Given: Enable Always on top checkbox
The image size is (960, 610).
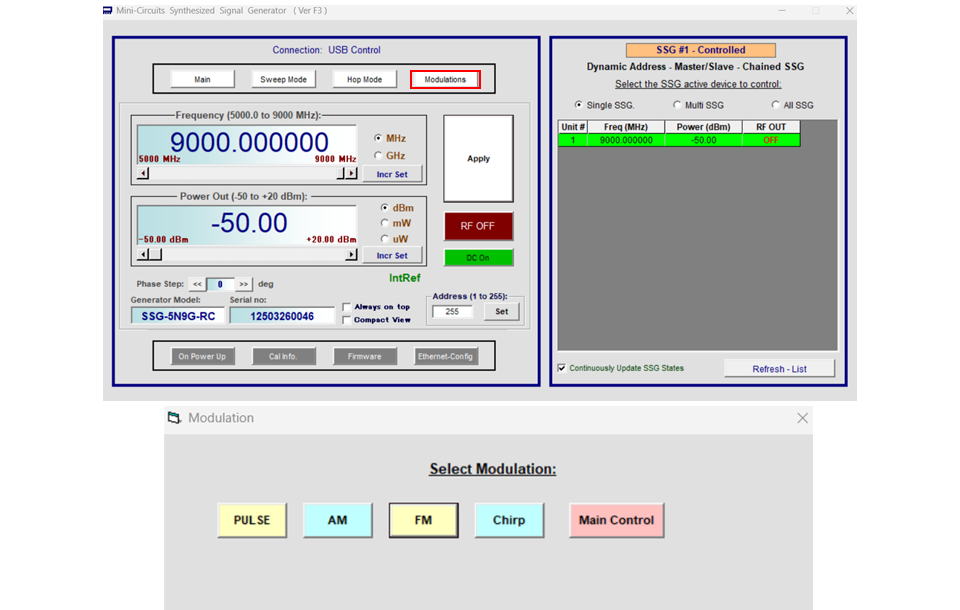Looking at the screenshot, I should [347, 307].
